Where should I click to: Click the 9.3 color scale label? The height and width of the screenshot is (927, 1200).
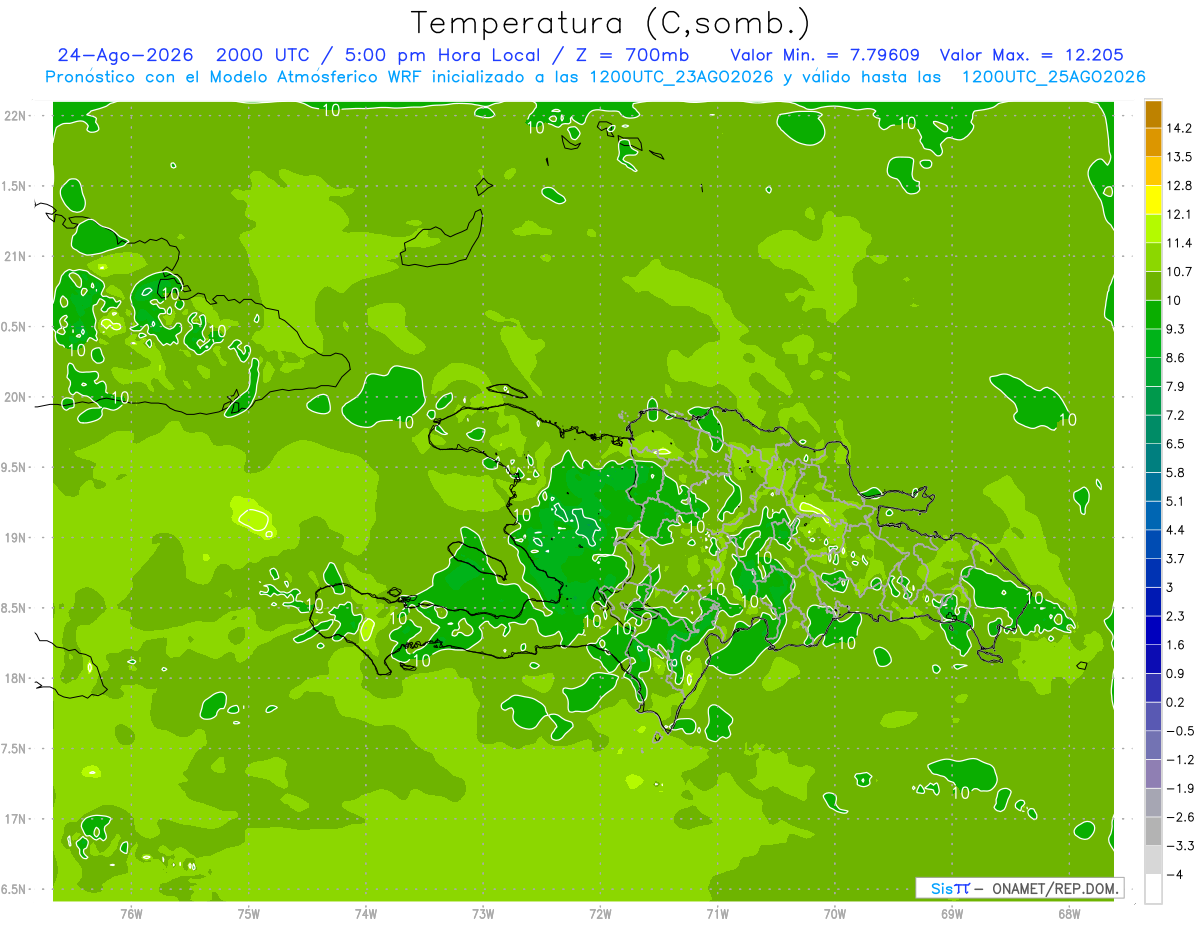tap(1176, 329)
